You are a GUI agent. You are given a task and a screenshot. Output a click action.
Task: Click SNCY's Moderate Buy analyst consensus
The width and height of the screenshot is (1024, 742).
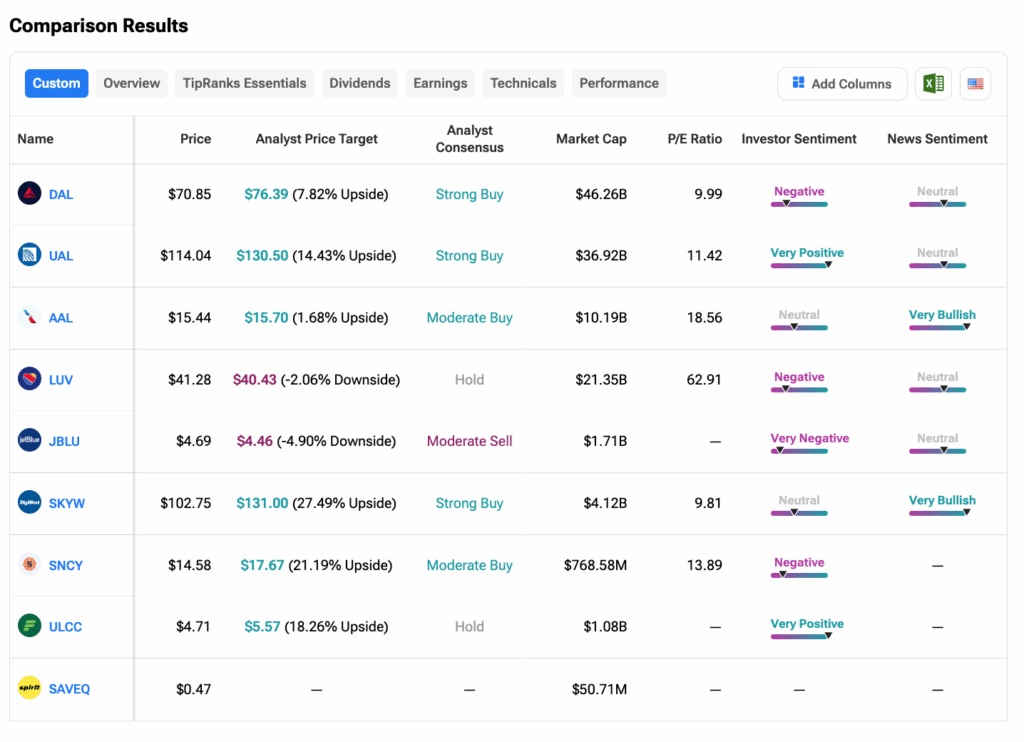click(469, 565)
